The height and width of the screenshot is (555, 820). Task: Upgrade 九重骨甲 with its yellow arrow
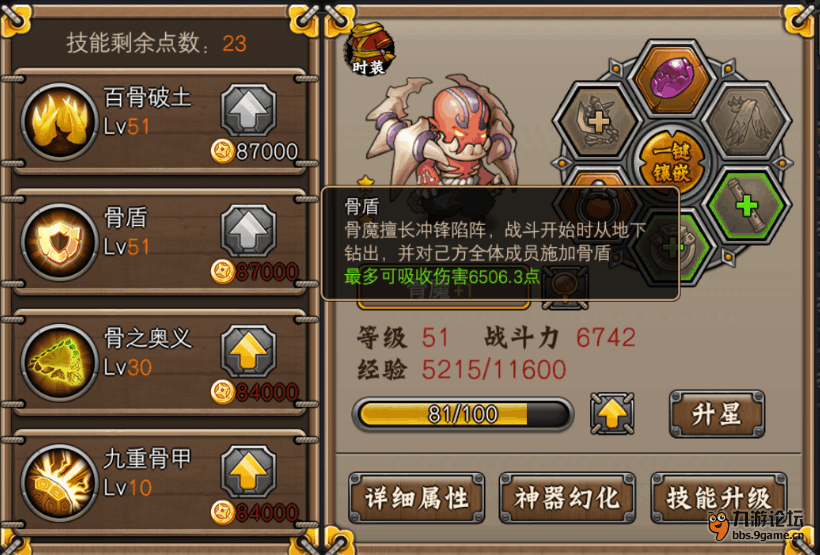(x=248, y=471)
